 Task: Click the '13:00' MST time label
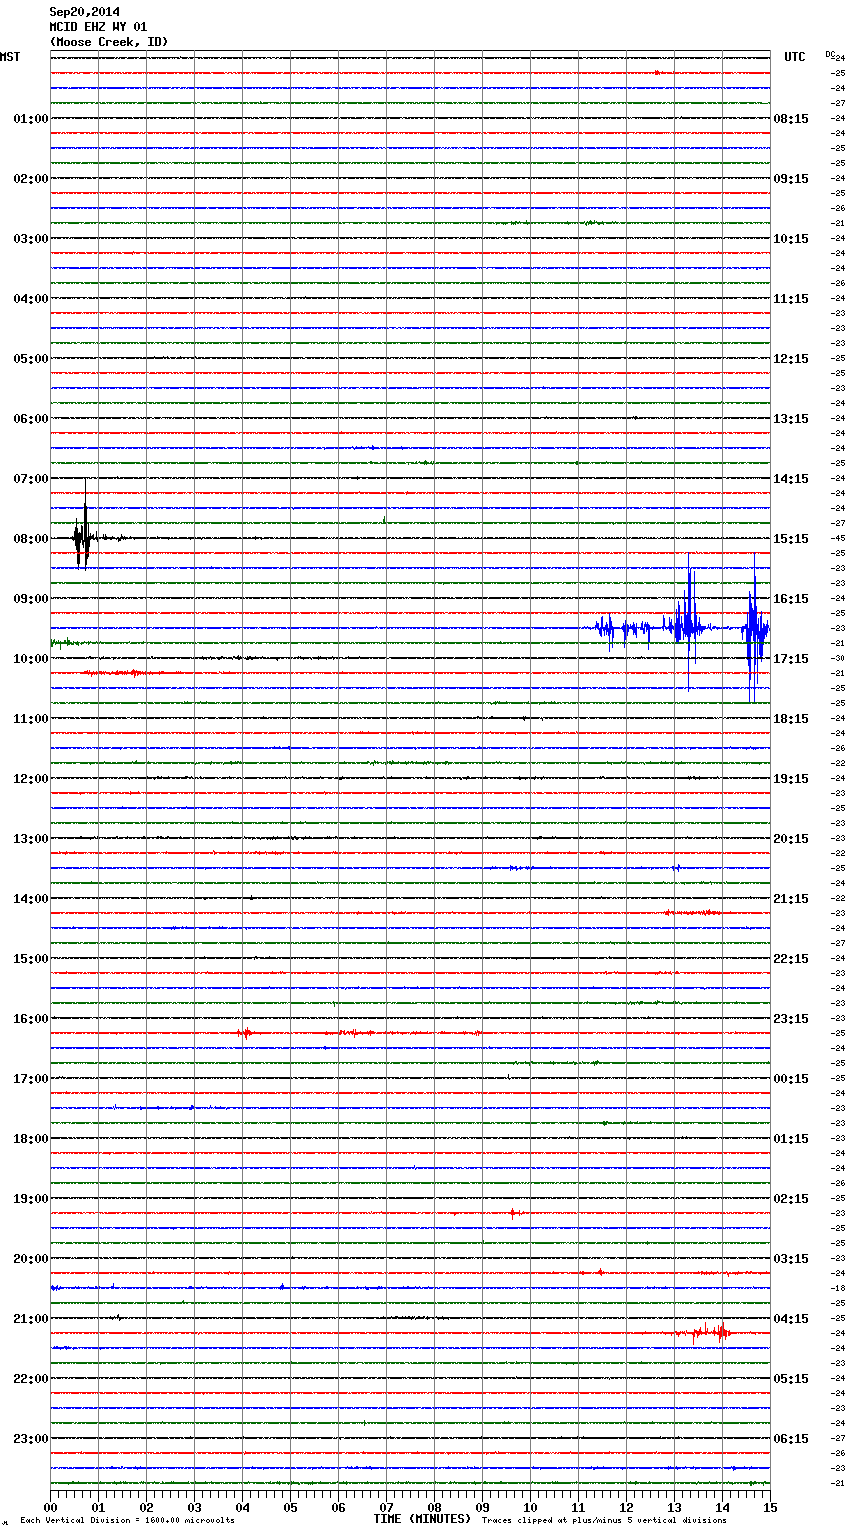(x=30, y=839)
